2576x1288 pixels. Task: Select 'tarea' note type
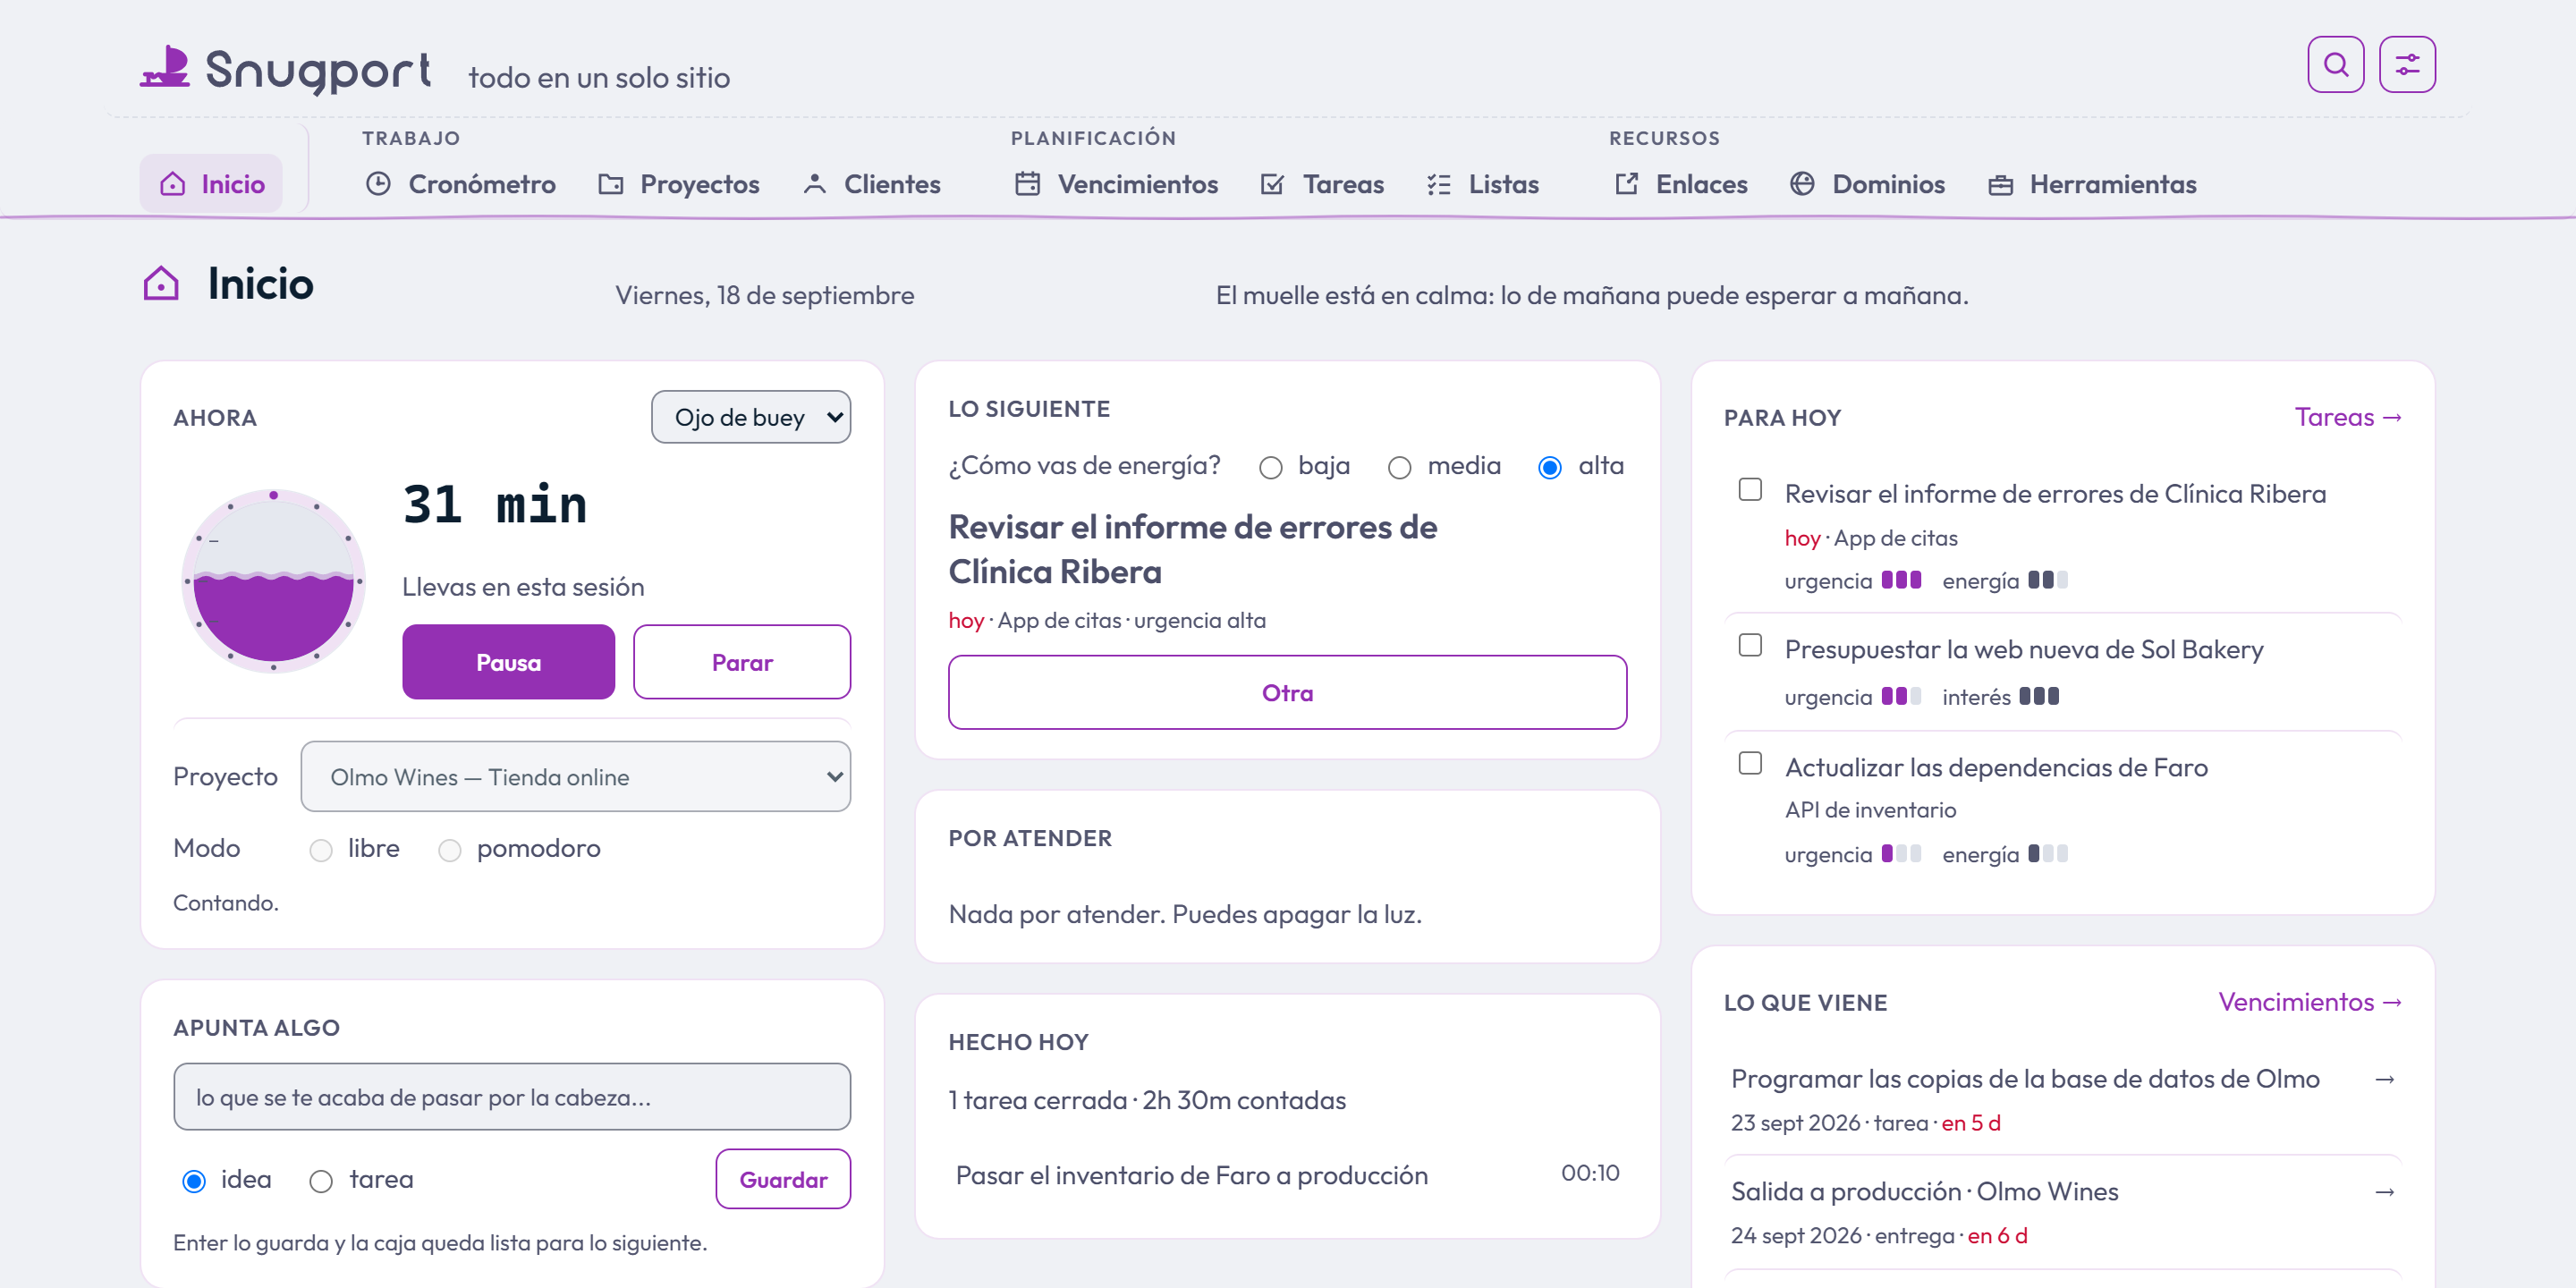click(320, 1181)
